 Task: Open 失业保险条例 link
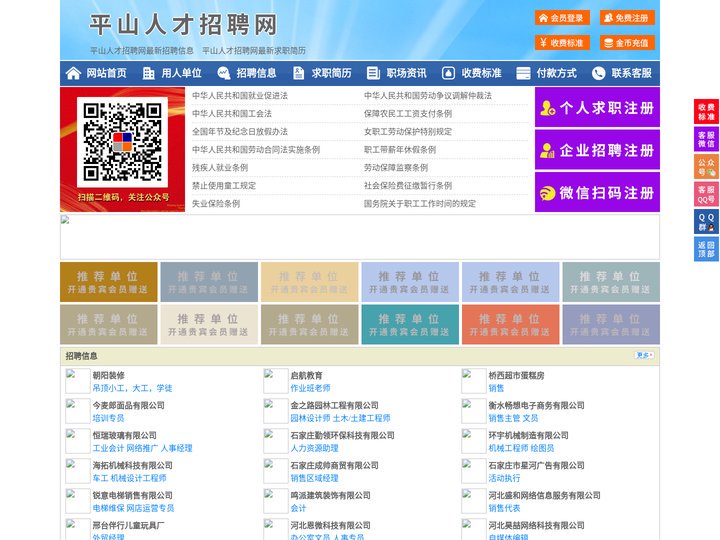point(216,203)
